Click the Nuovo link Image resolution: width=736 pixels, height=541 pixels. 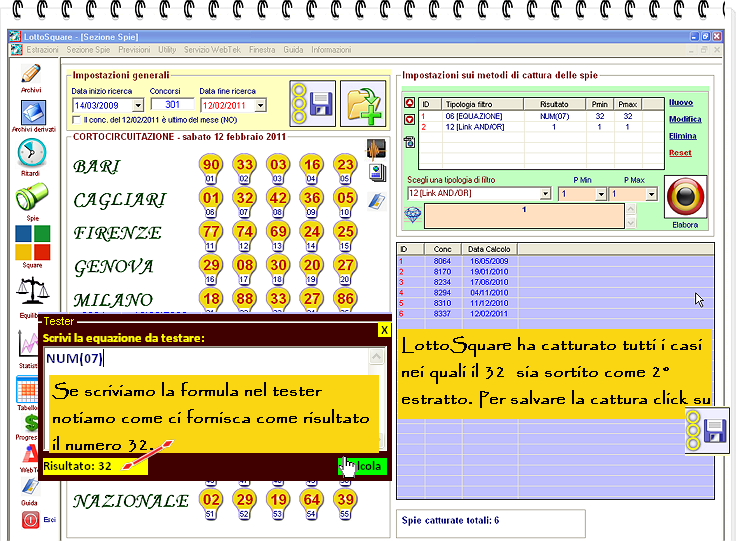click(681, 102)
